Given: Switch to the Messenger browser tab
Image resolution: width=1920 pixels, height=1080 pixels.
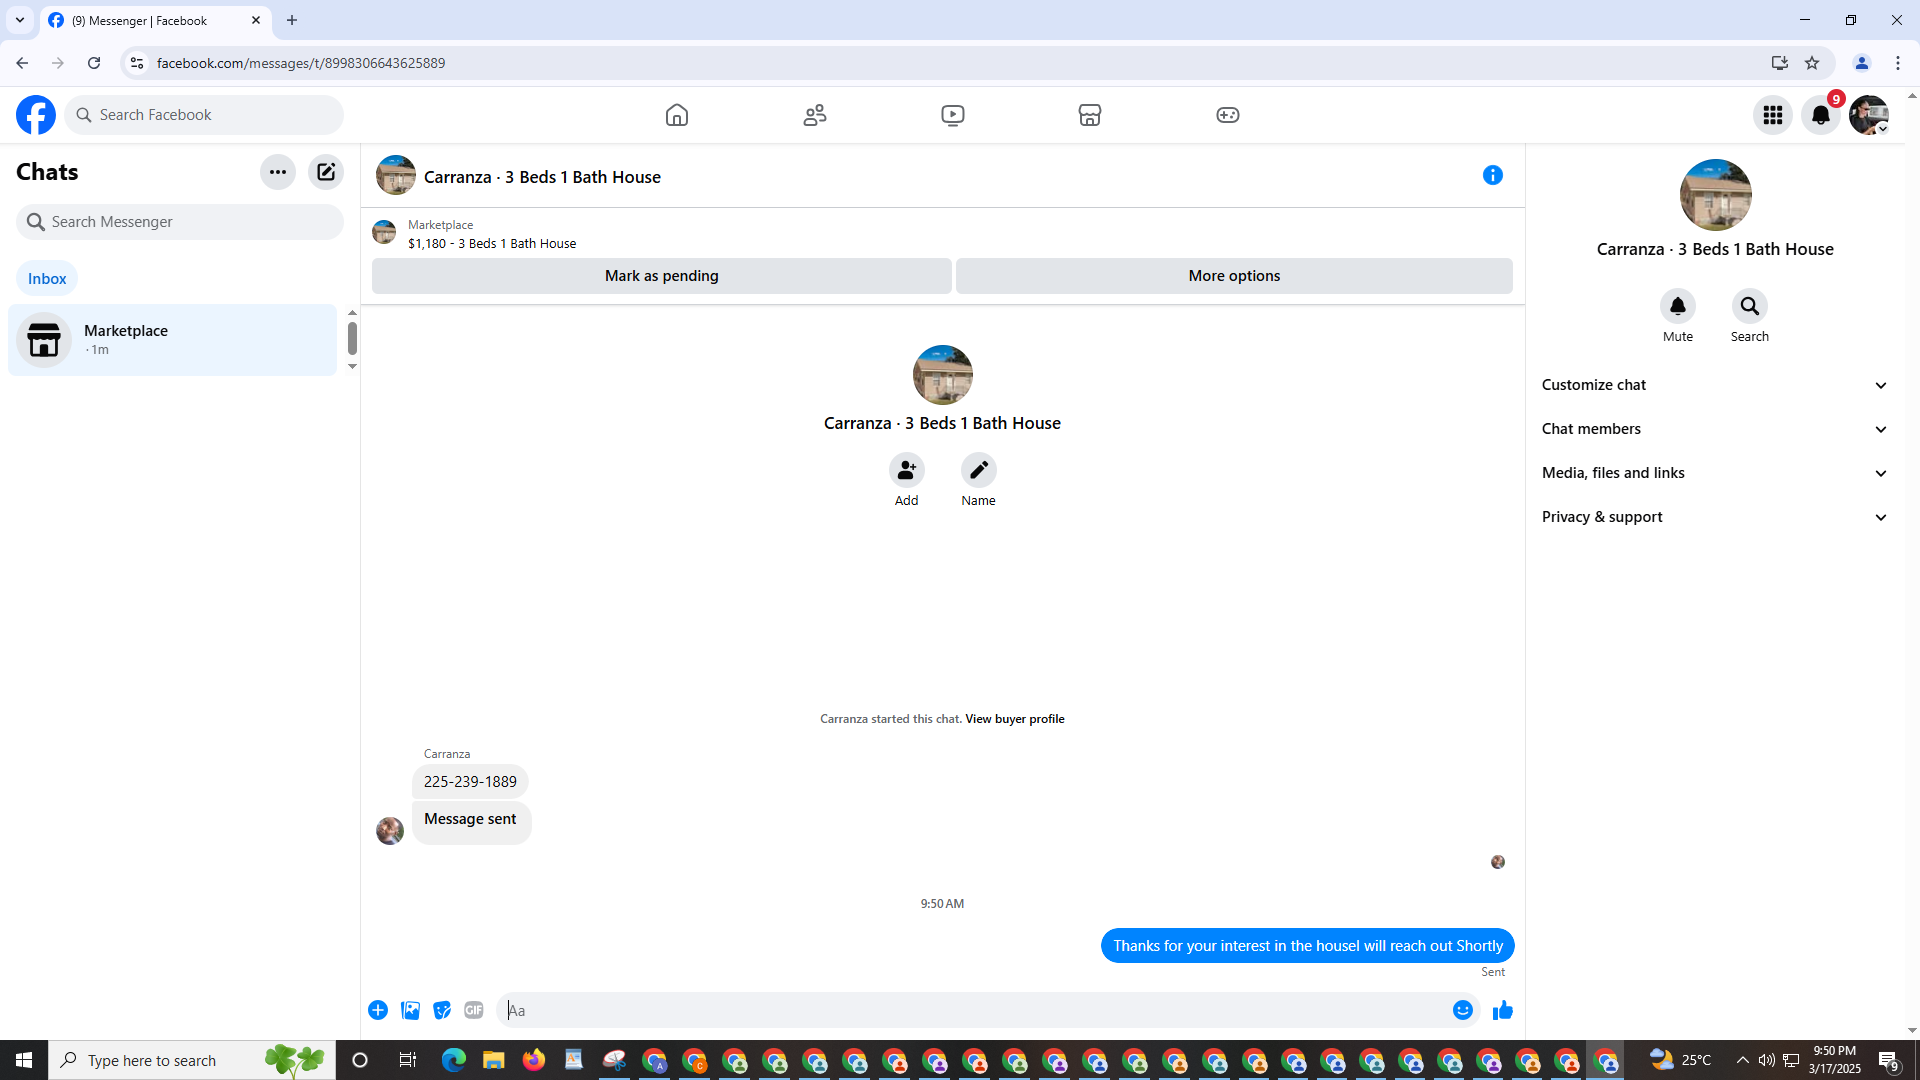Looking at the screenshot, I should (x=155, y=20).
